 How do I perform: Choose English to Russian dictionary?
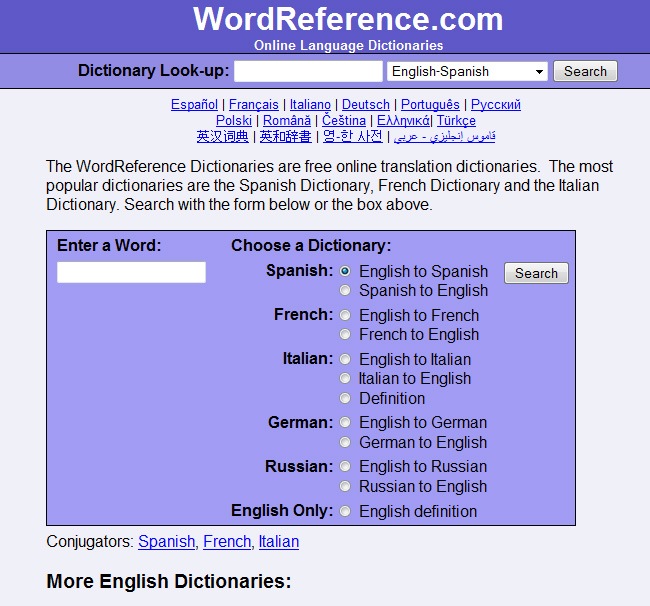[x=345, y=466]
